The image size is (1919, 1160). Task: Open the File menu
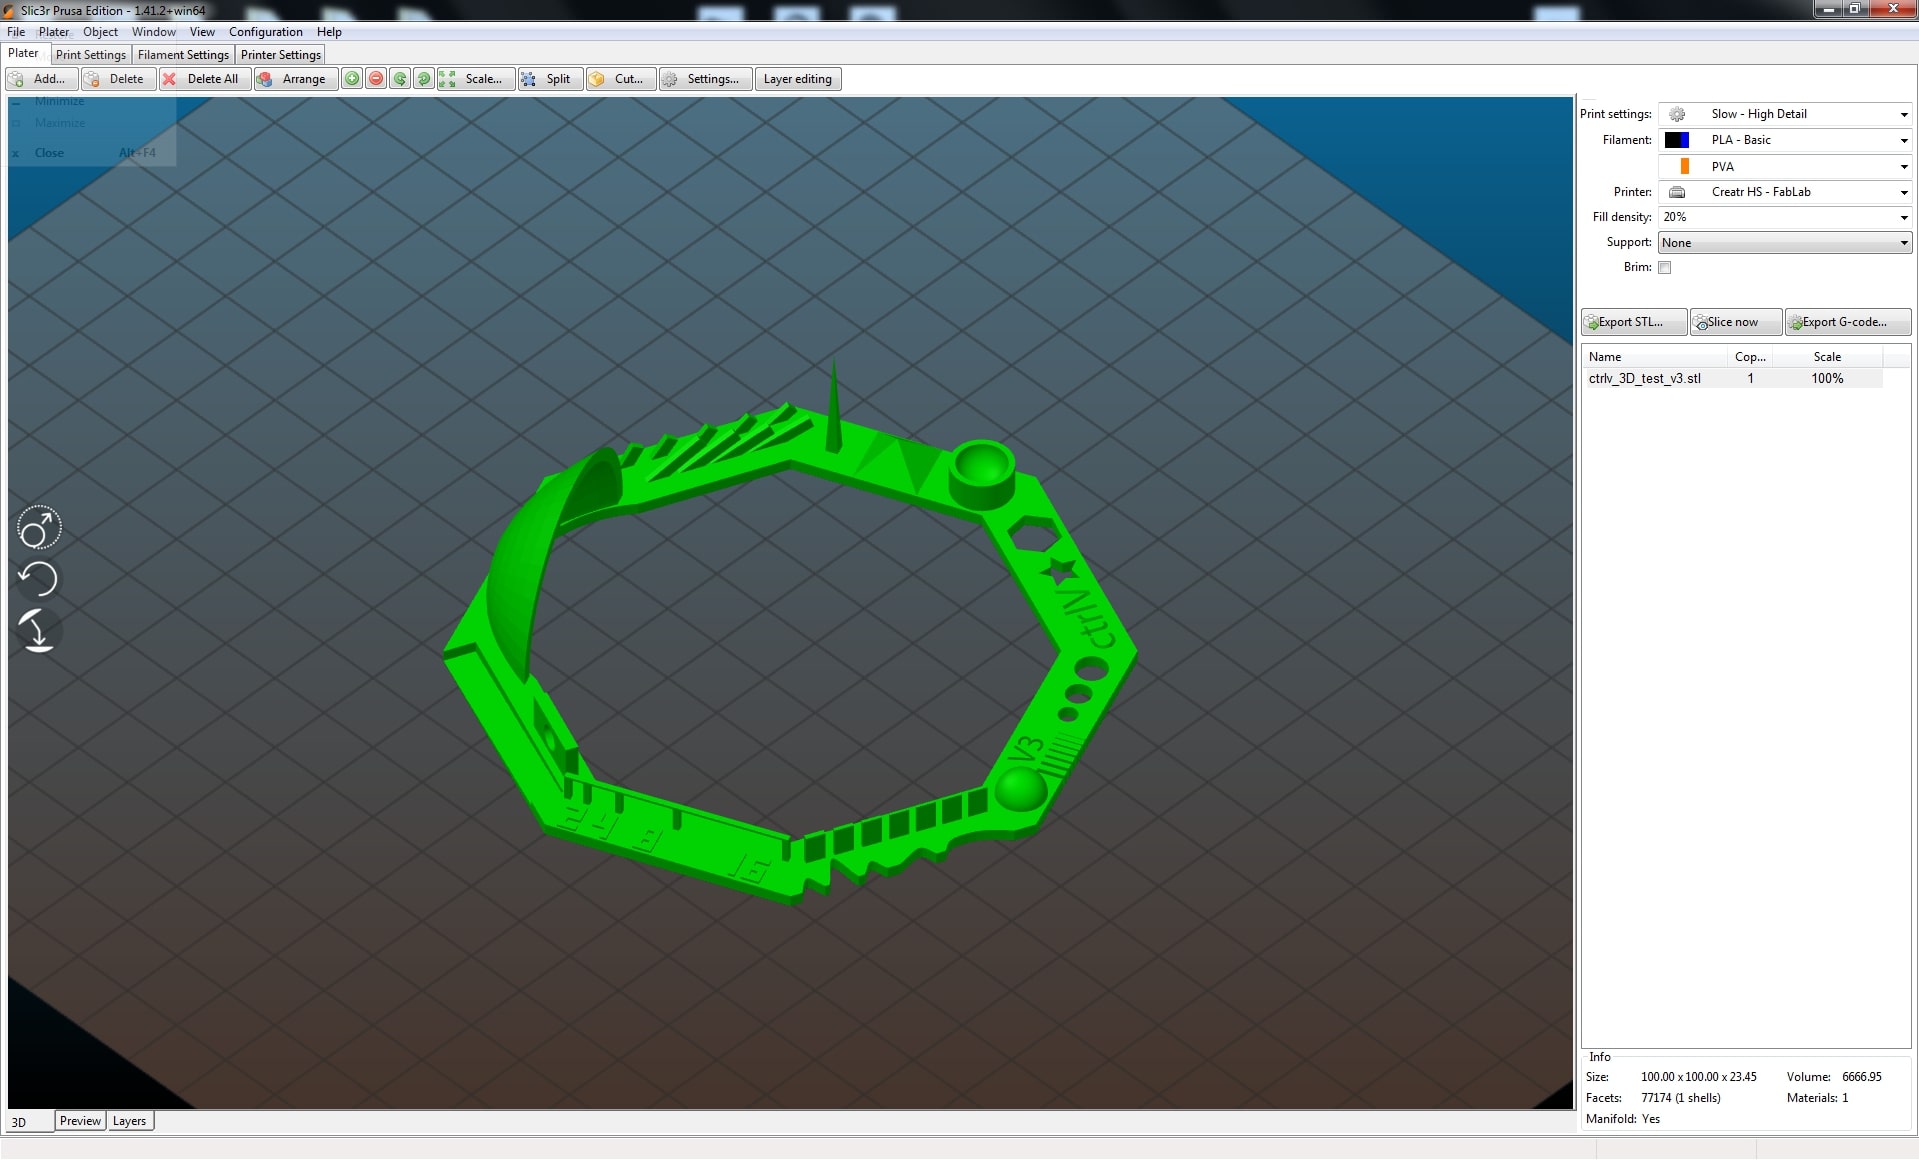(x=16, y=32)
